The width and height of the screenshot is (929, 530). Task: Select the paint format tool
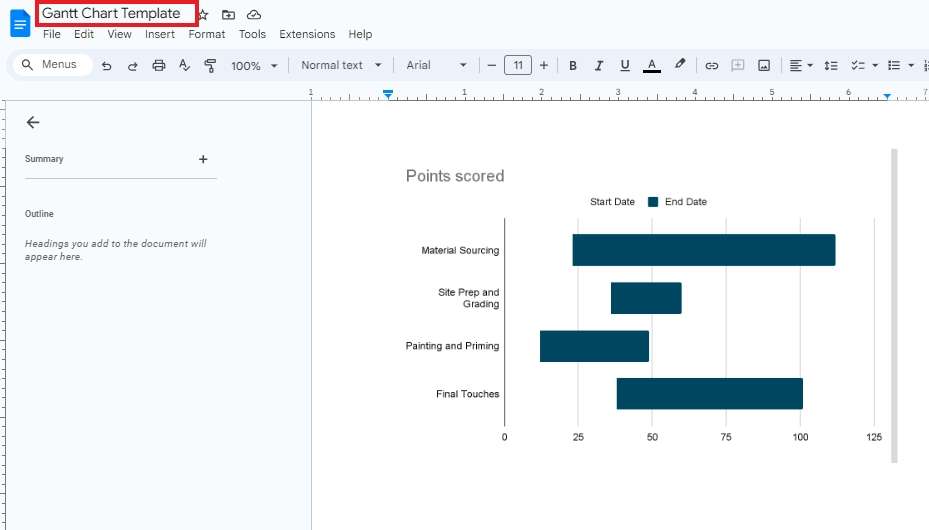click(210, 65)
